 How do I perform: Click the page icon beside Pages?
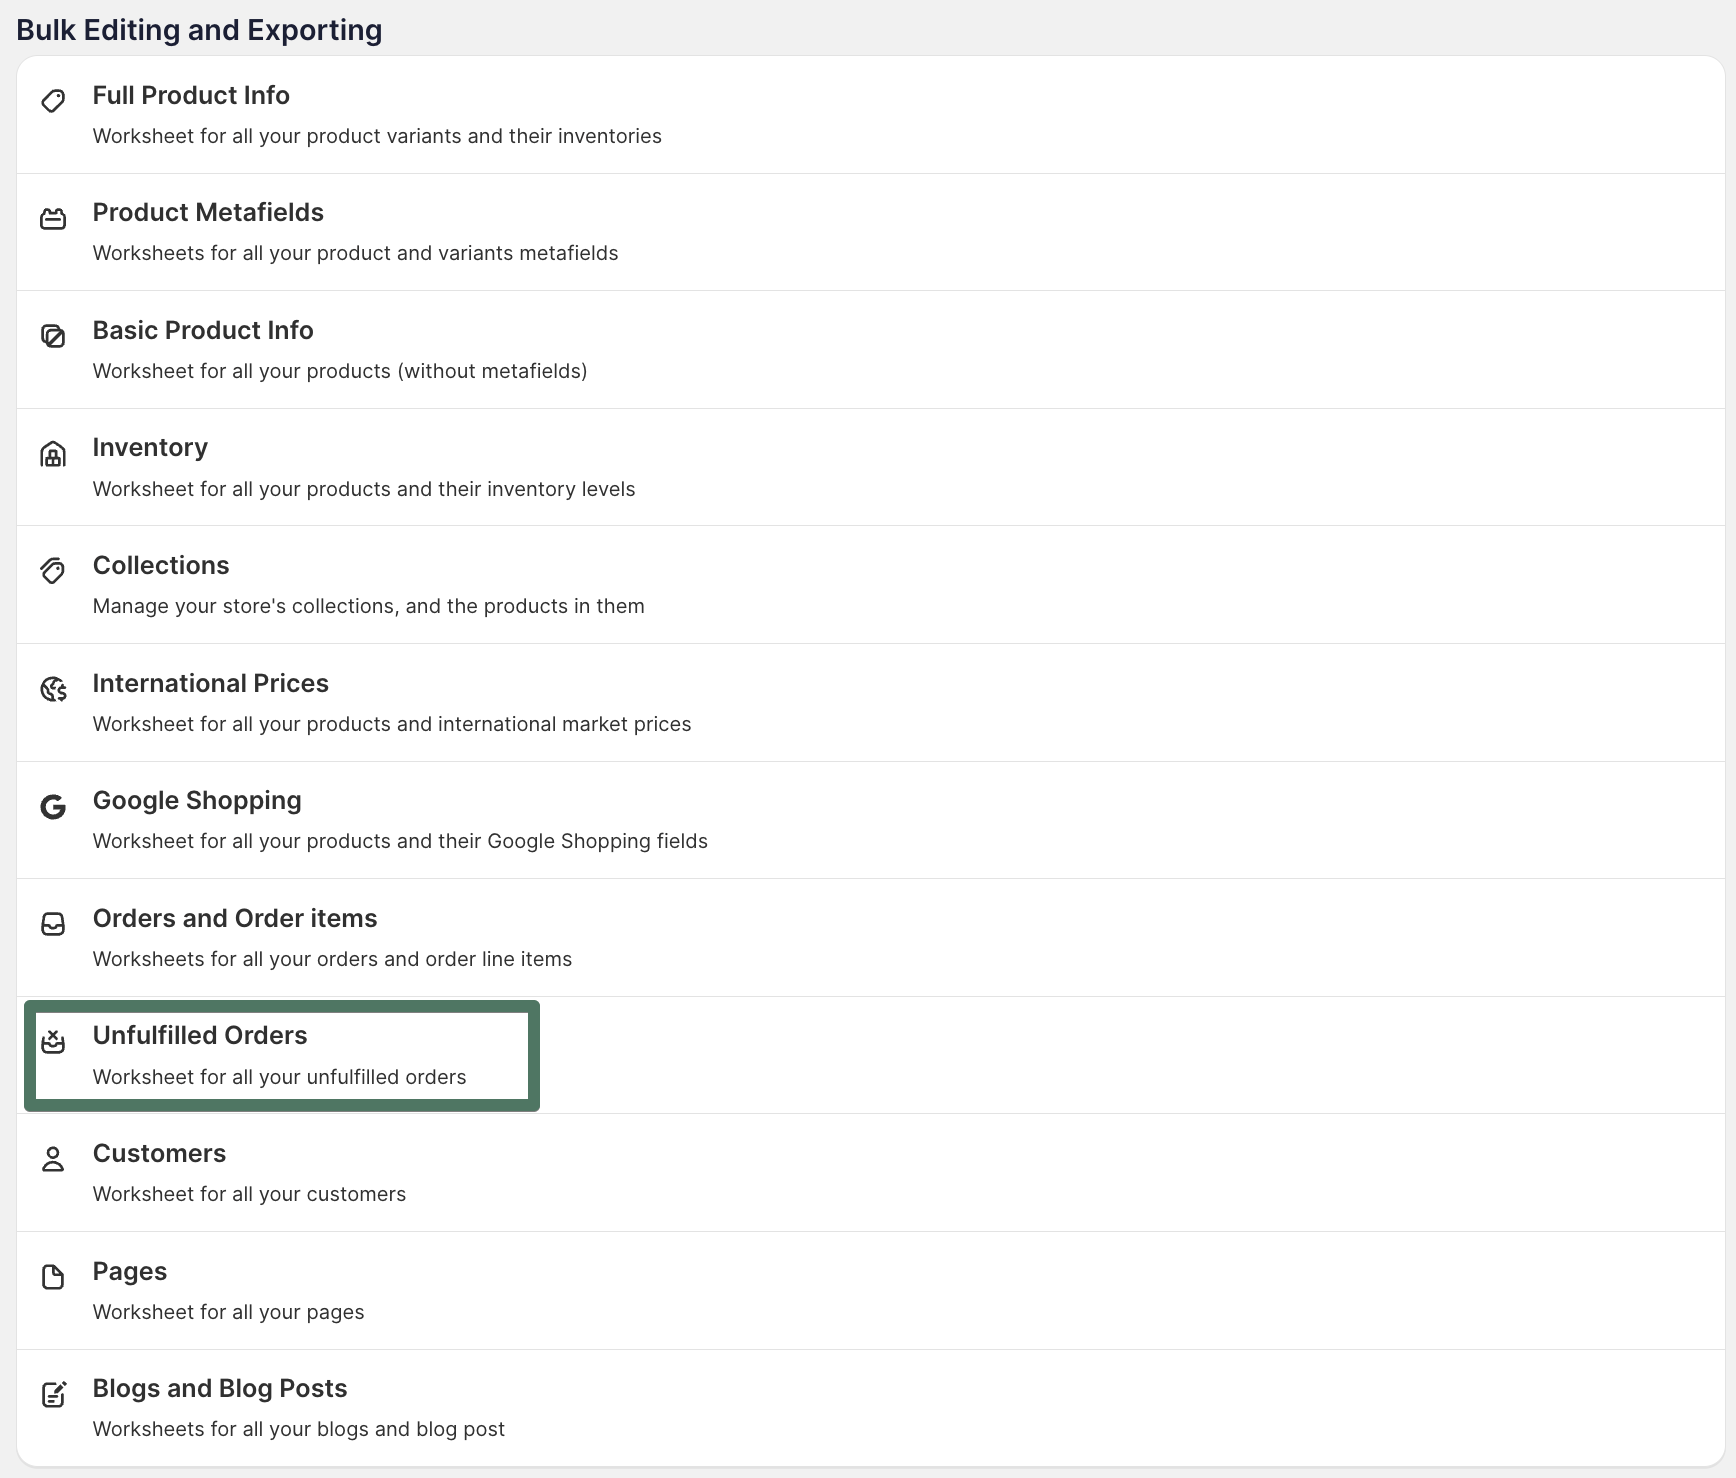[53, 1277]
